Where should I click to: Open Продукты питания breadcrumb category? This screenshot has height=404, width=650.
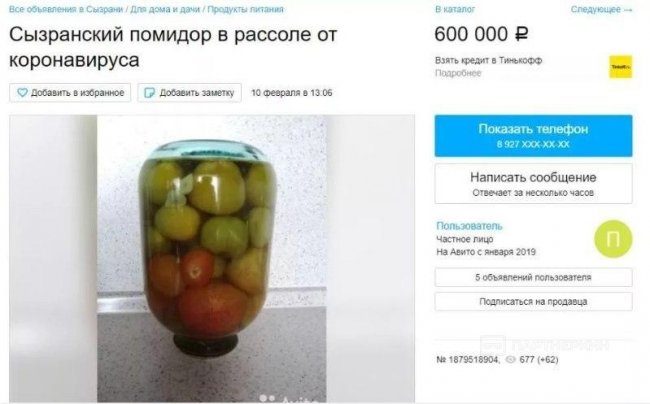coord(245,9)
